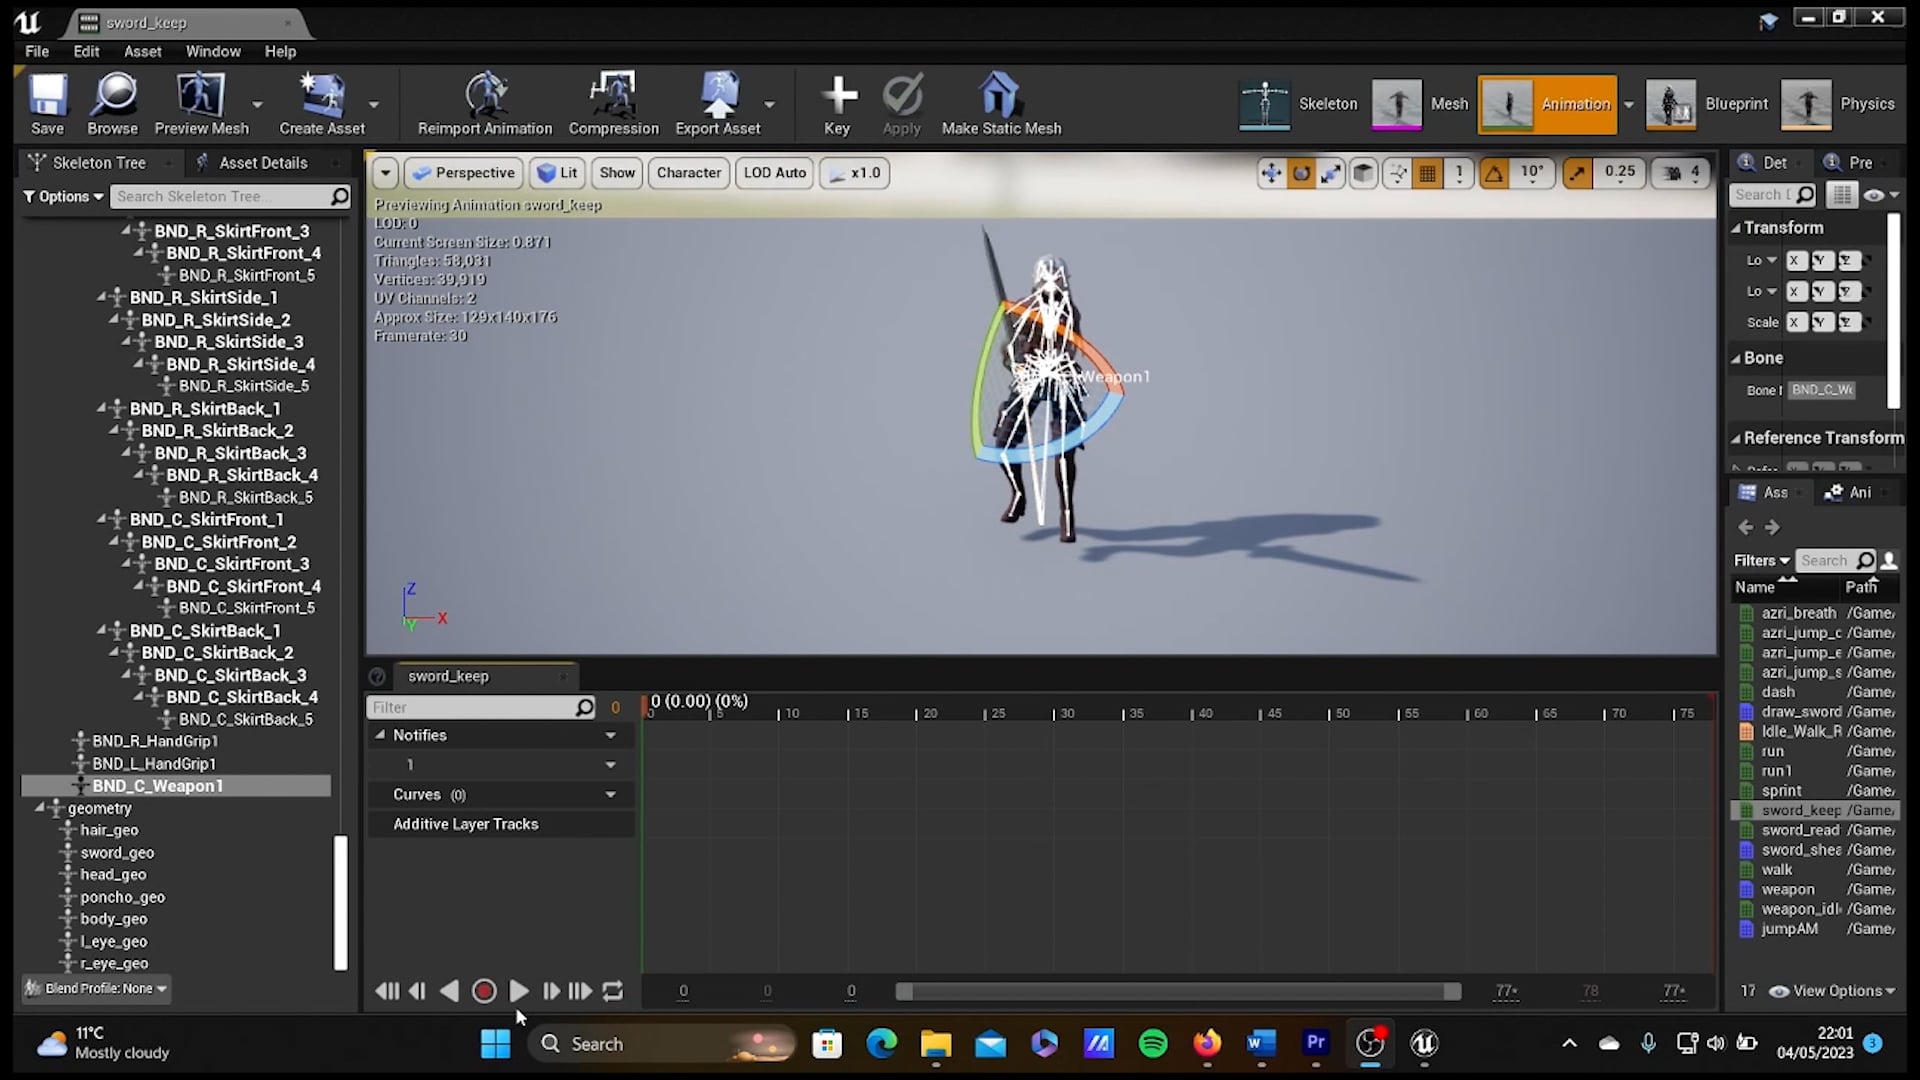This screenshot has height=1080, width=1920.
Task: Toggle grid snapping in viewport toolbar
Action: [x=1427, y=172]
